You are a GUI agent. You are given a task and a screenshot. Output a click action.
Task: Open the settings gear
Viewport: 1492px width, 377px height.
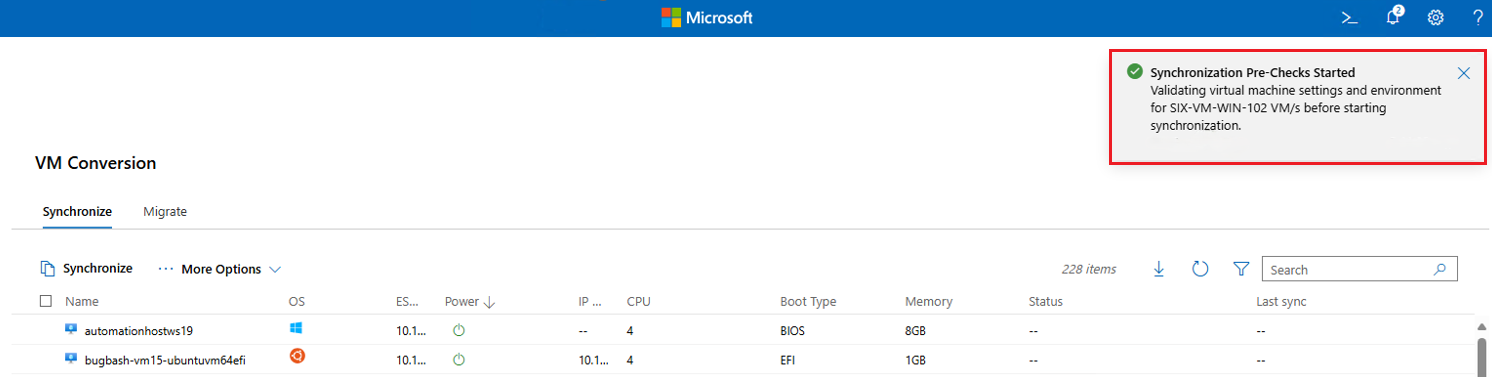[x=1436, y=18]
